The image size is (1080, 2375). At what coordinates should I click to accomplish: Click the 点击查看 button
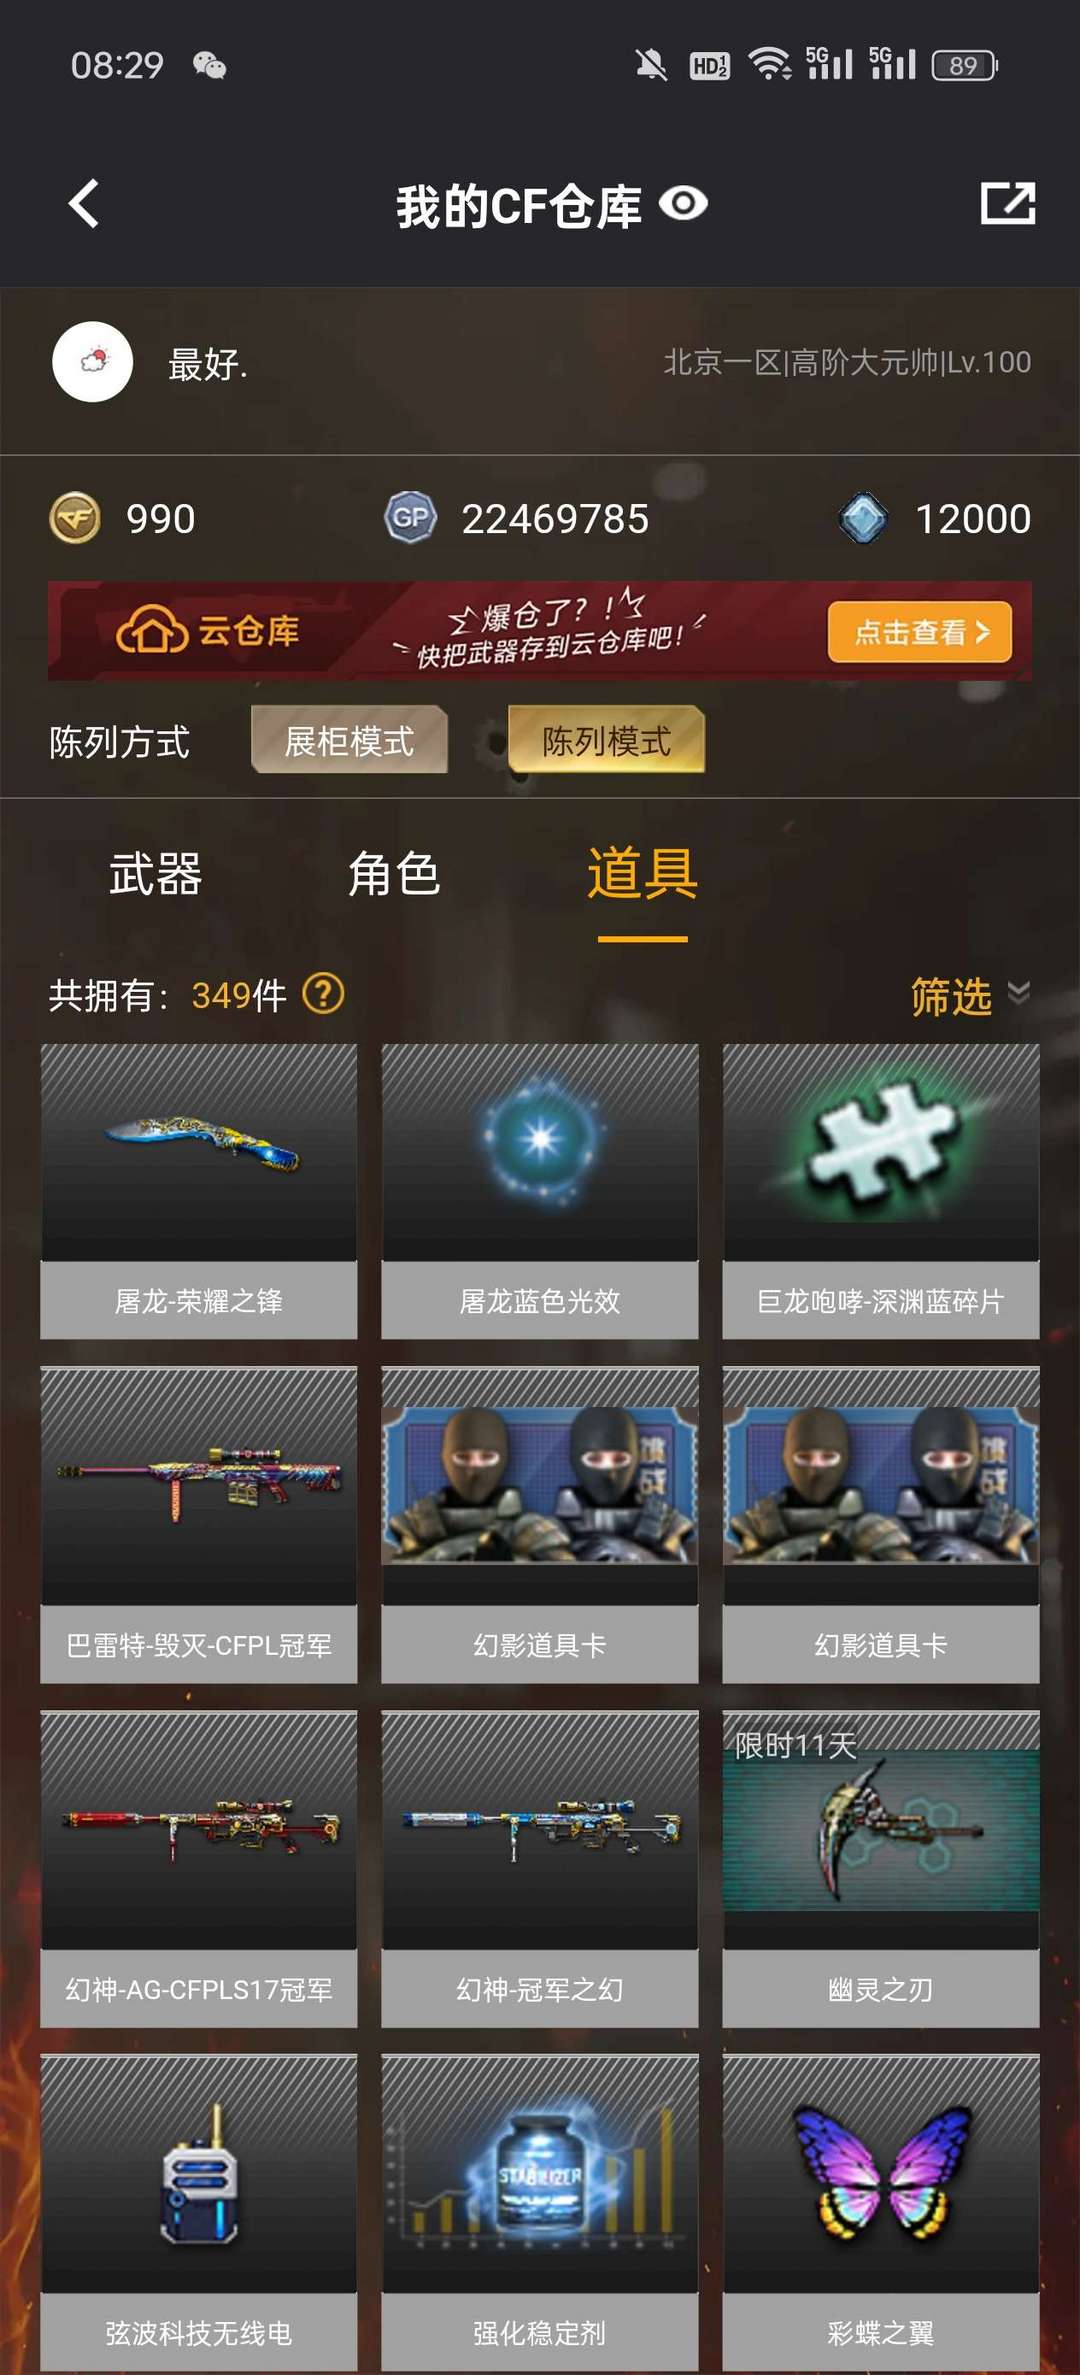click(920, 632)
